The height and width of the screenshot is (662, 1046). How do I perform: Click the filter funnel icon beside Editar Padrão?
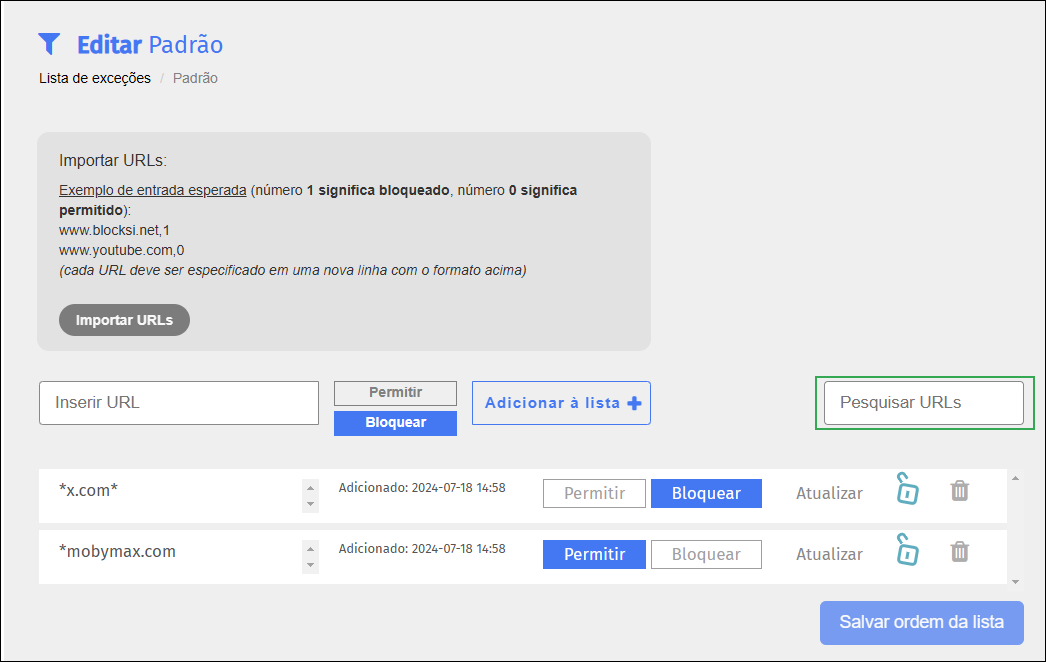[49, 44]
